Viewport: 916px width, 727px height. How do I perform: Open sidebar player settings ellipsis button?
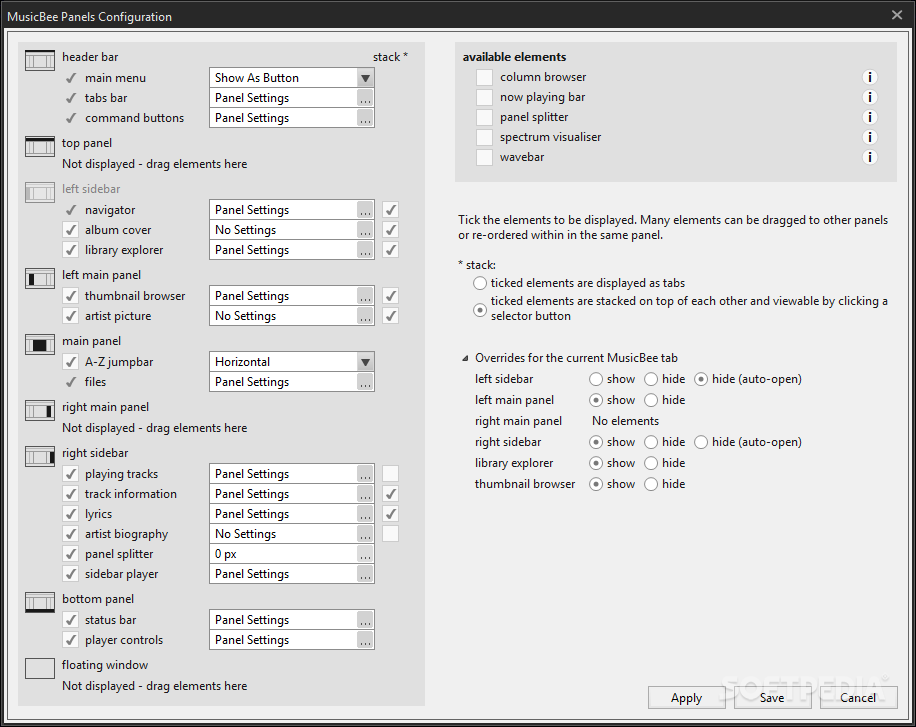tap(365, 574)
